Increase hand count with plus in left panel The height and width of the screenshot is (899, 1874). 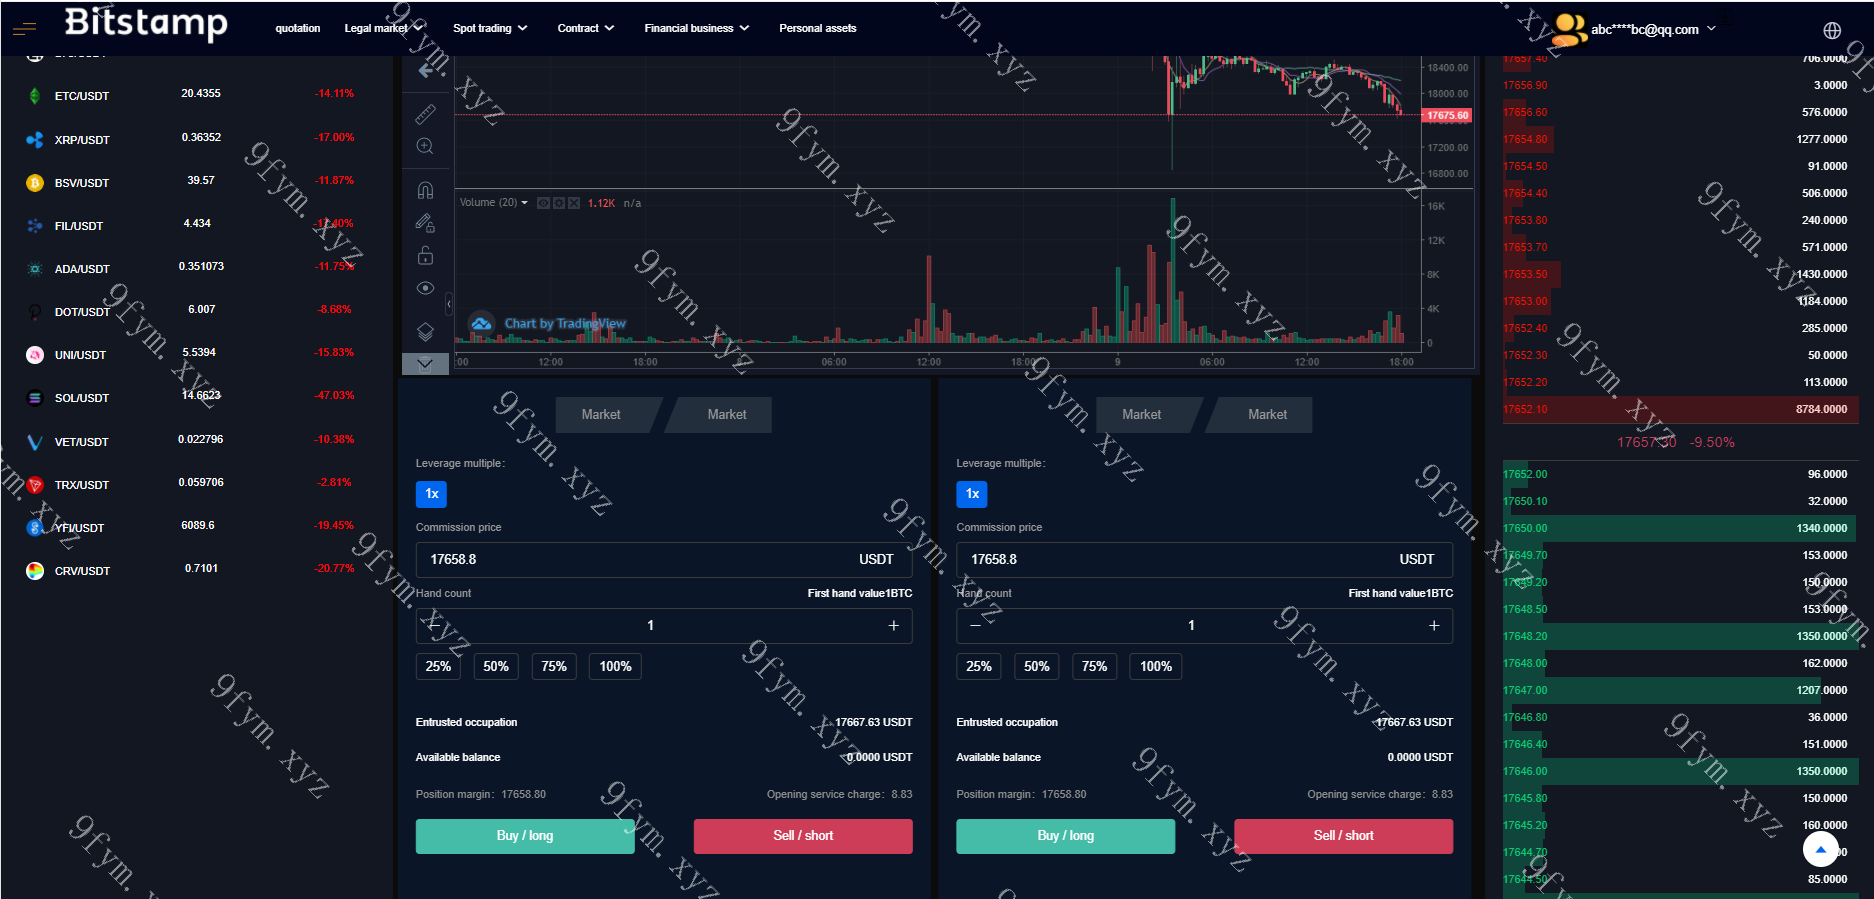(x=894, y=625)
